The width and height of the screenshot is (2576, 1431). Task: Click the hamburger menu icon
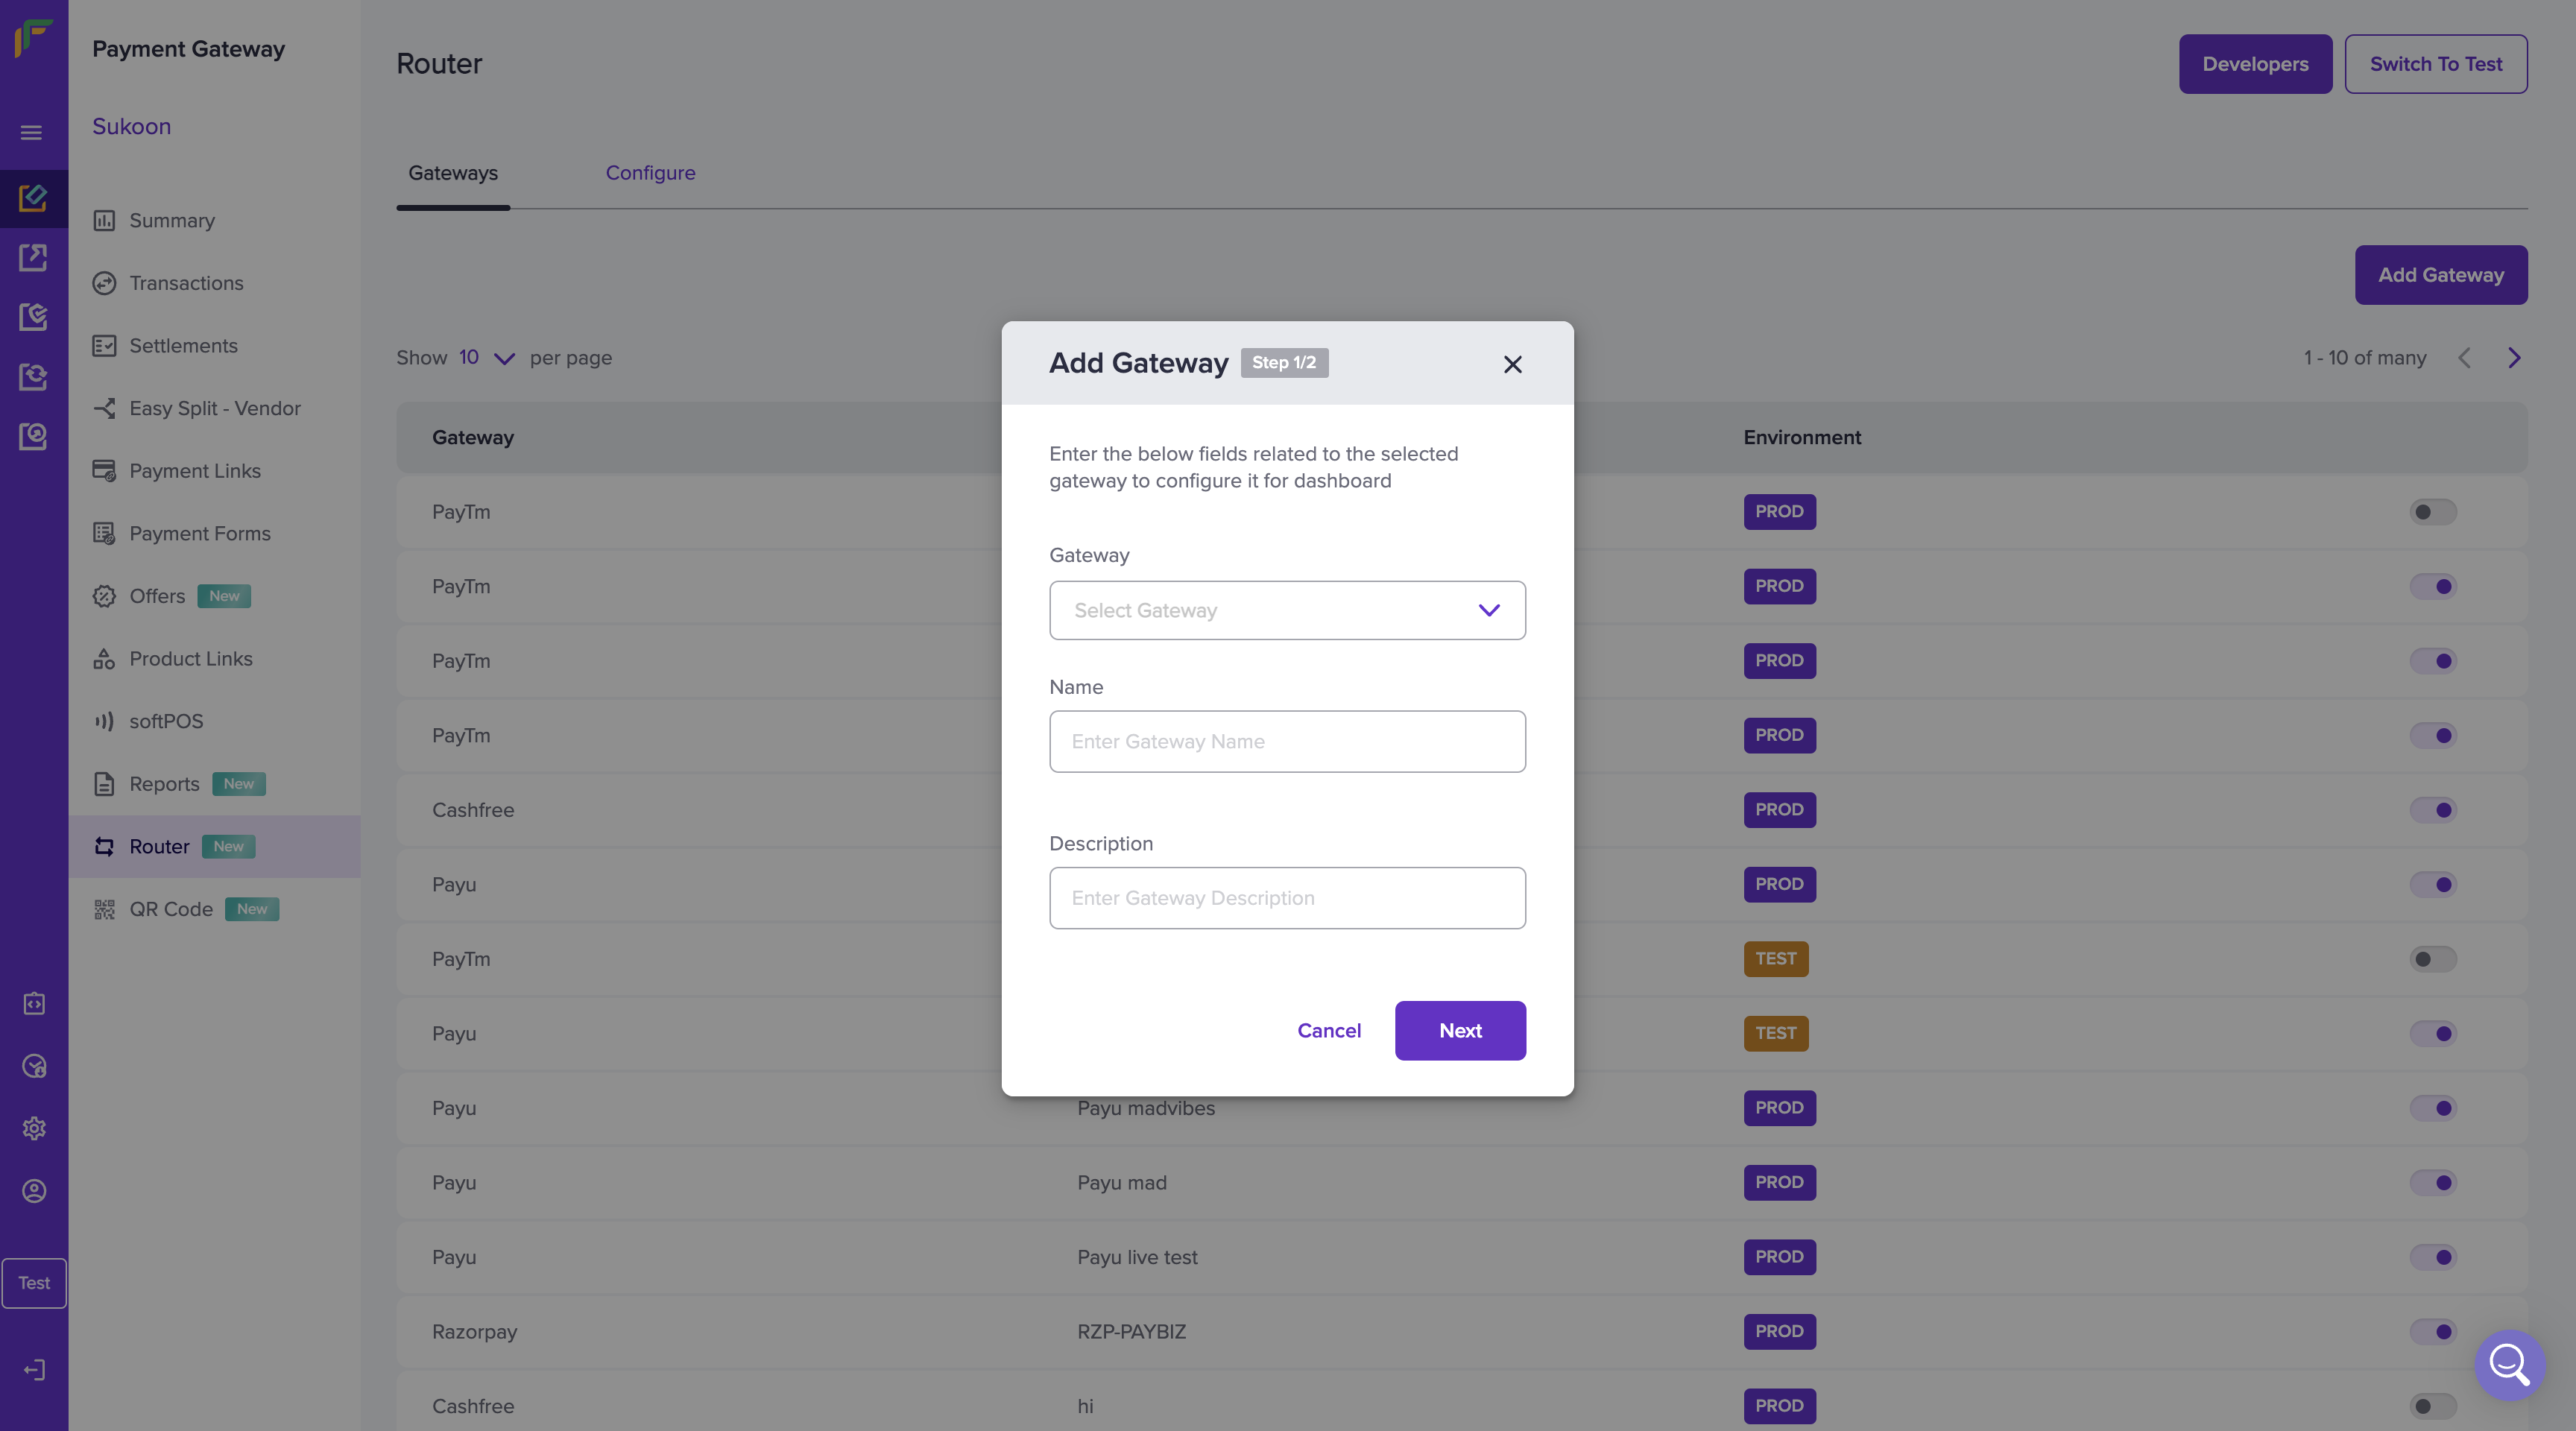coord(31,132)
